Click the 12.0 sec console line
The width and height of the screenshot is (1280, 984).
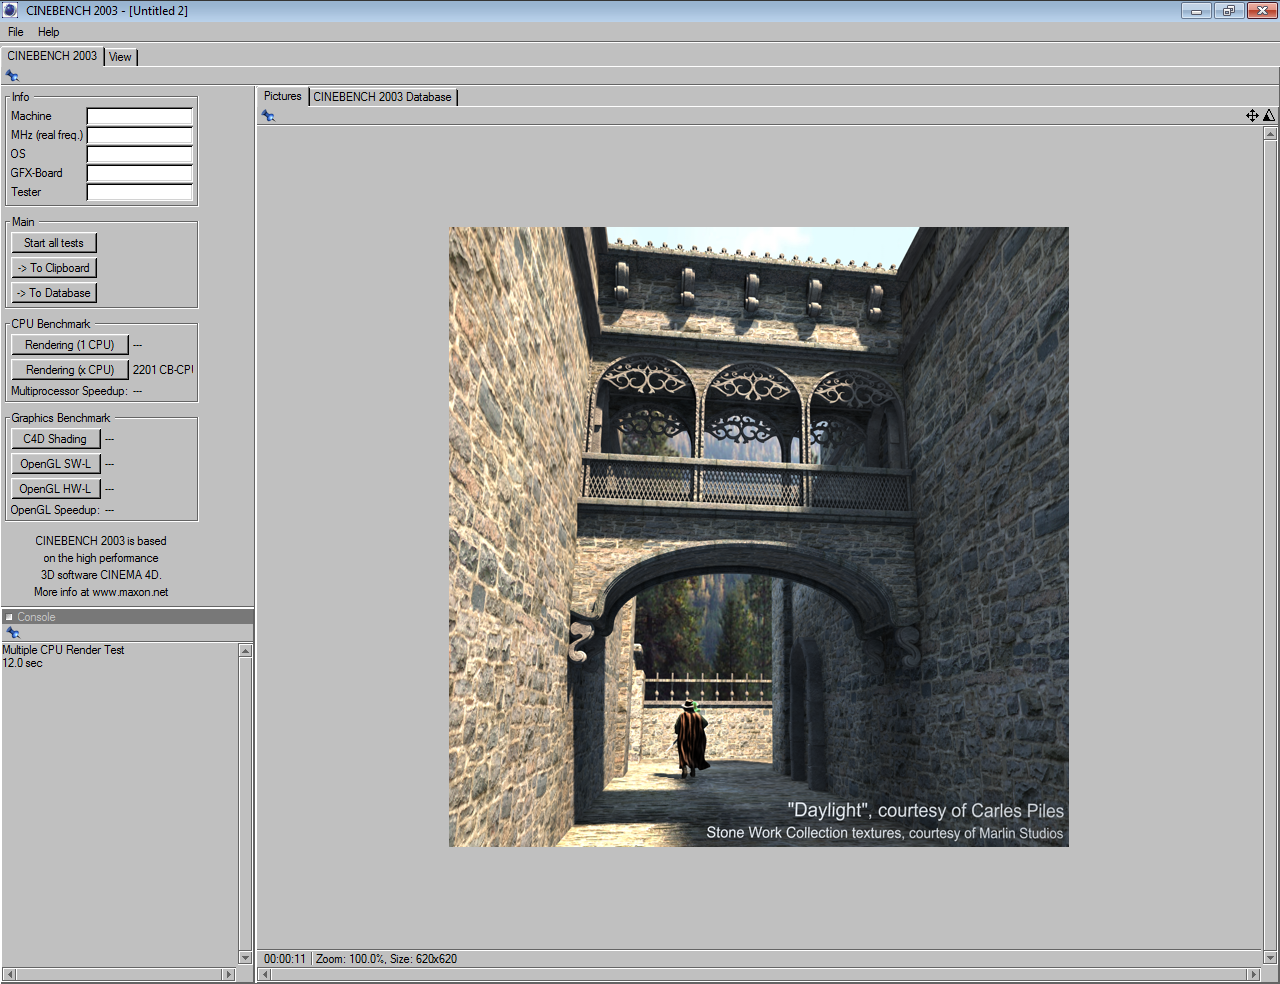pos(22,663)
